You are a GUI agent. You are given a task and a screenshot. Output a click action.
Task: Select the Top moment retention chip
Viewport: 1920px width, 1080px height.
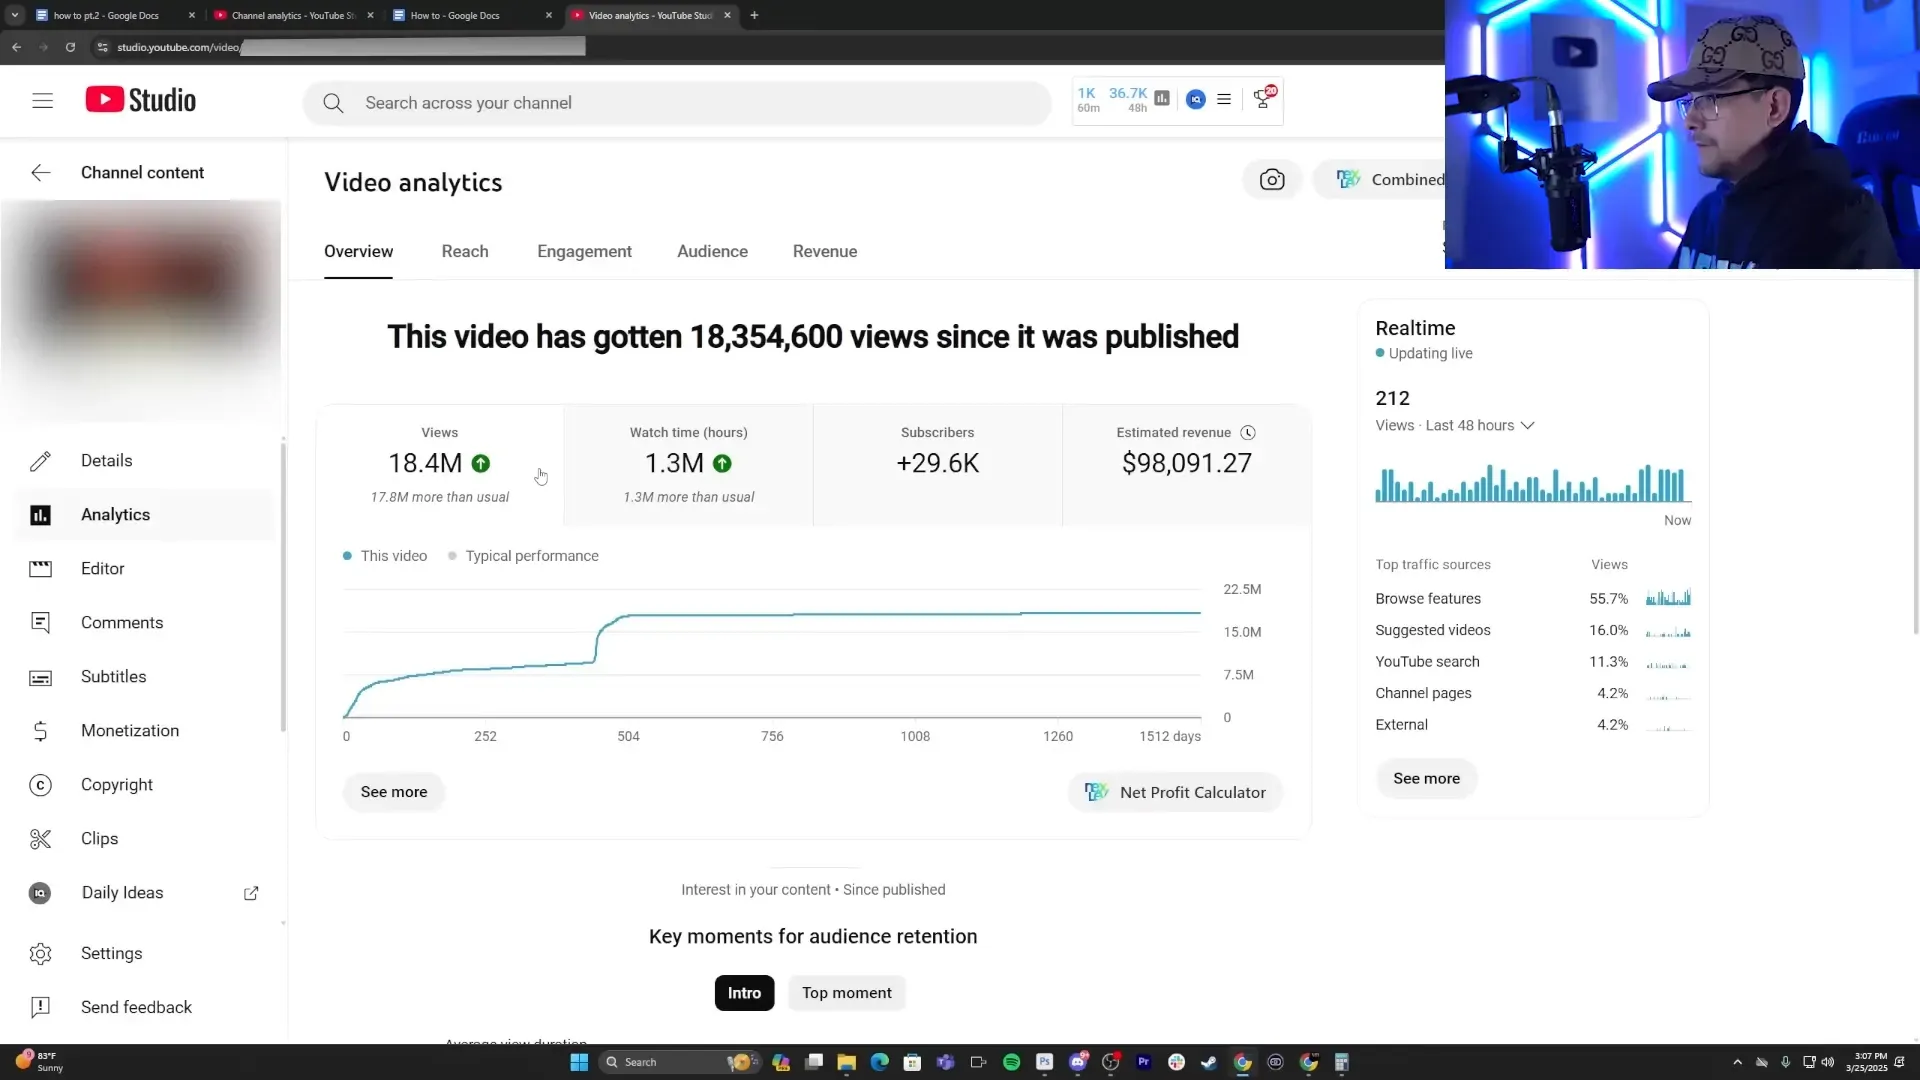[x=846, y=993]
